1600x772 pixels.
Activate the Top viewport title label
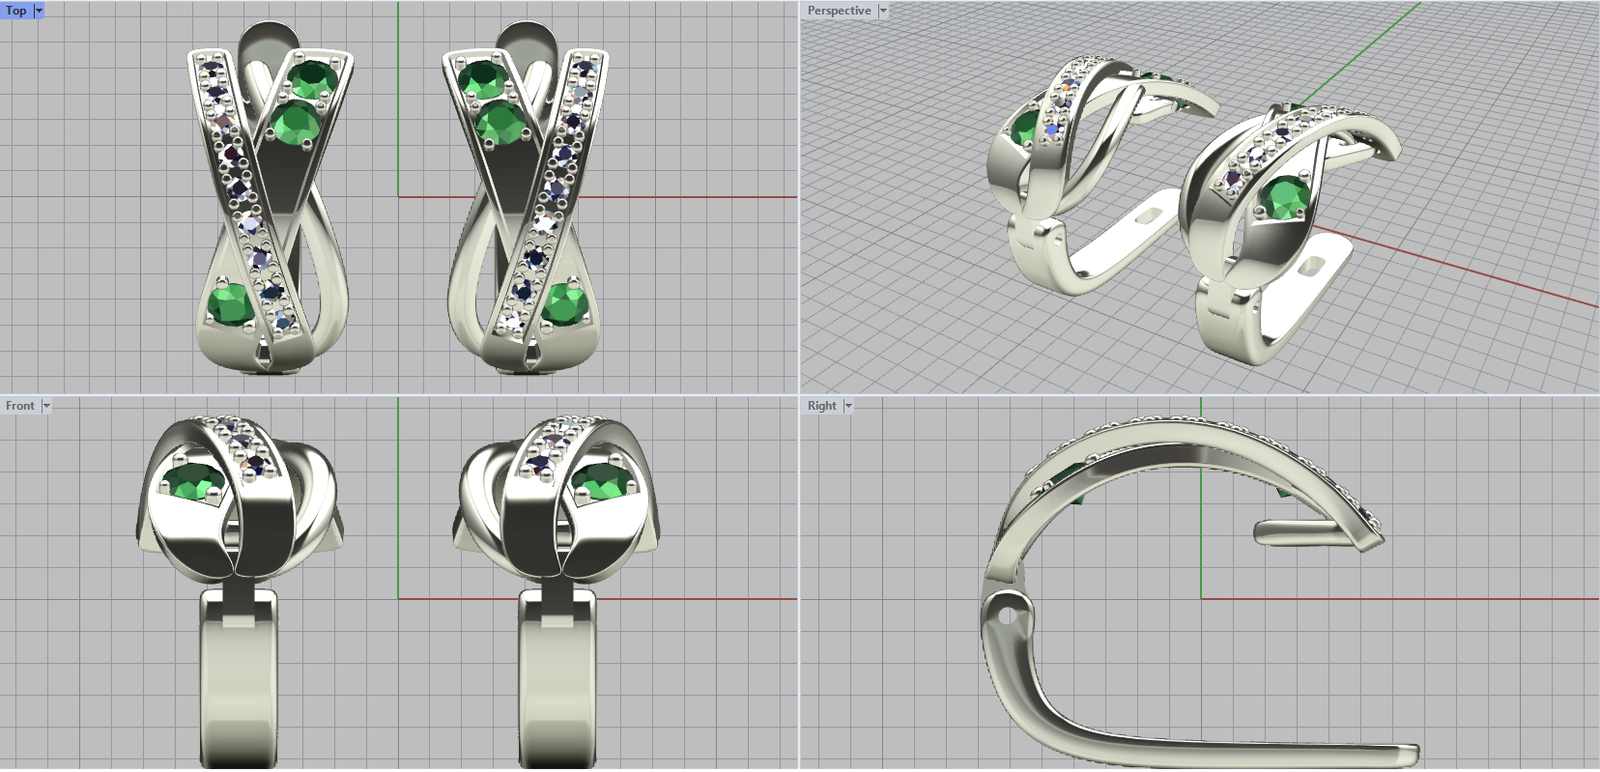[16, 10]
